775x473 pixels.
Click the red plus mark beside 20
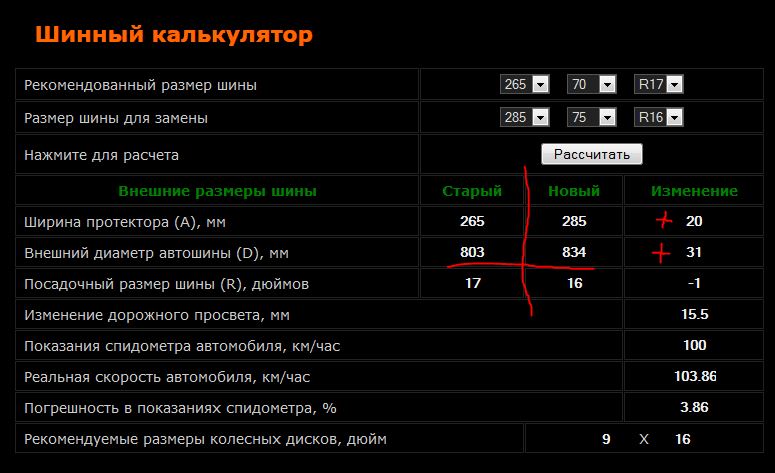[661, 221]
